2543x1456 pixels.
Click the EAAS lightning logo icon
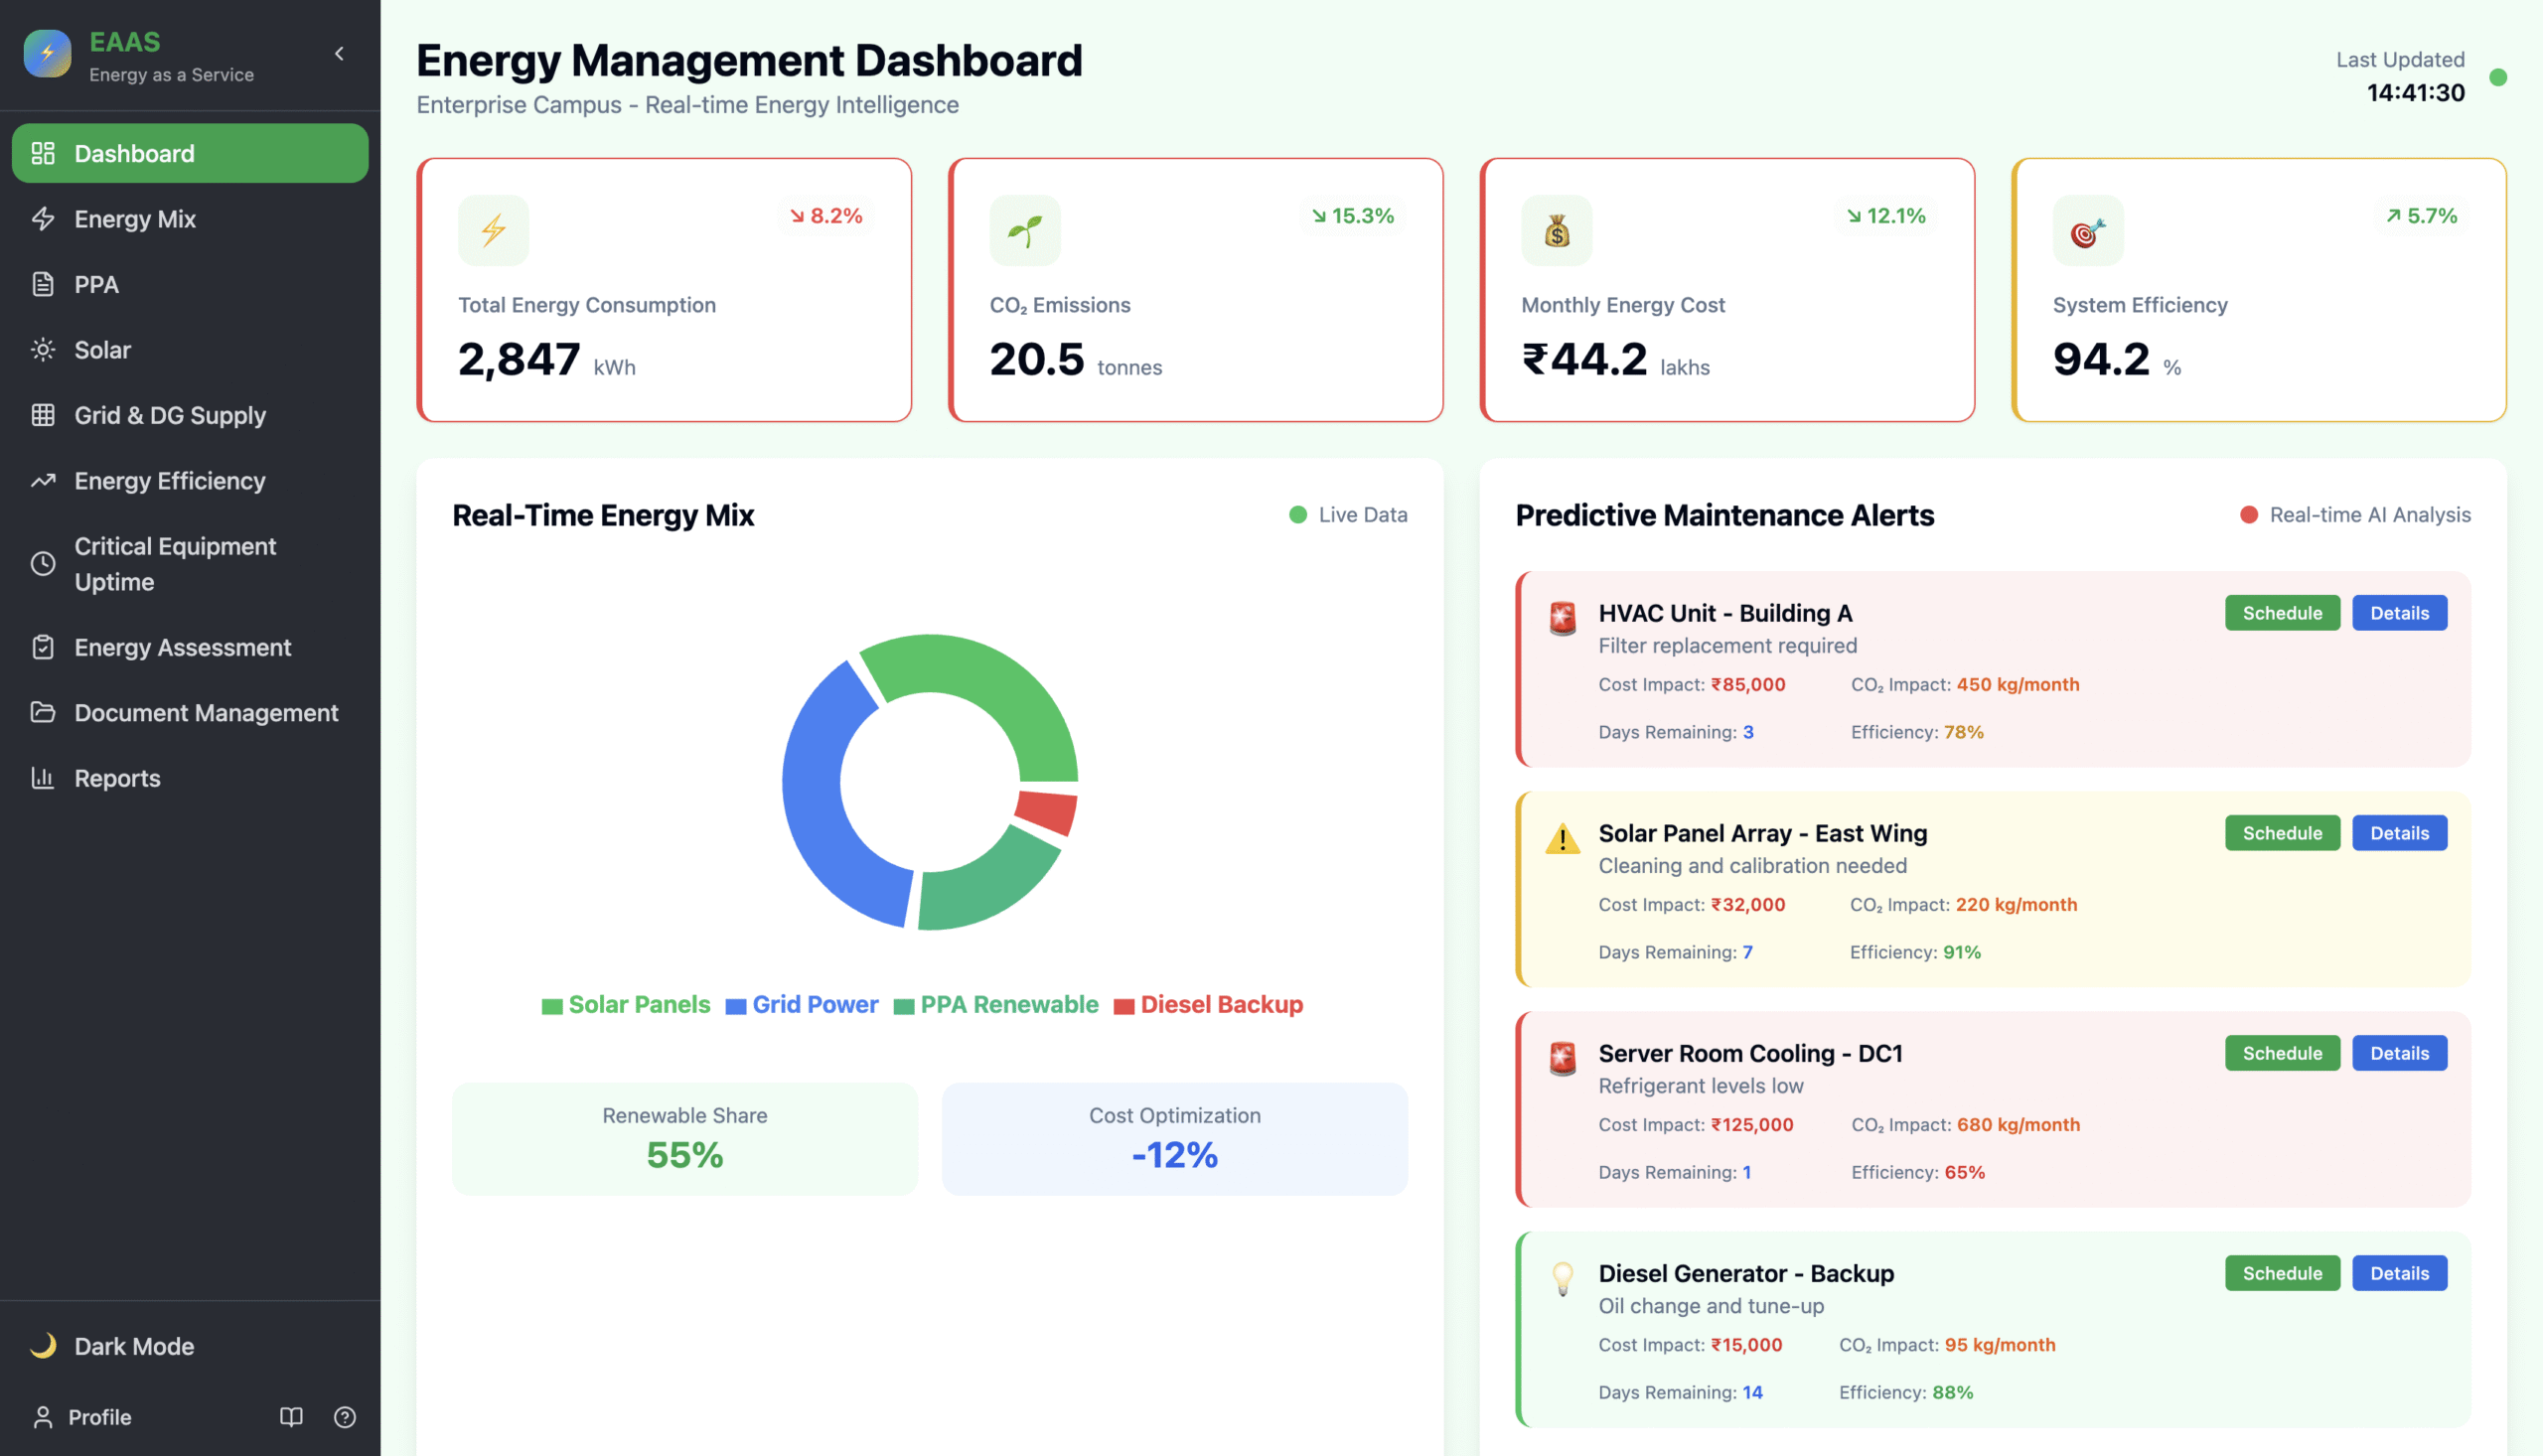coord(47,54)
